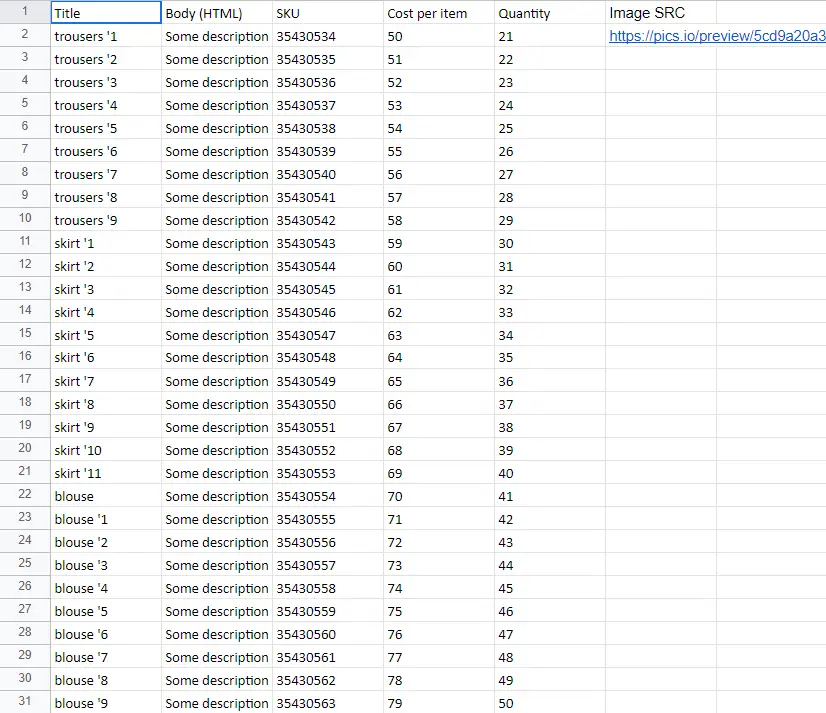Click the cell trousers '5
This screenshot has height=713, width=826.
pyautogui.click(x=106, y=128)
